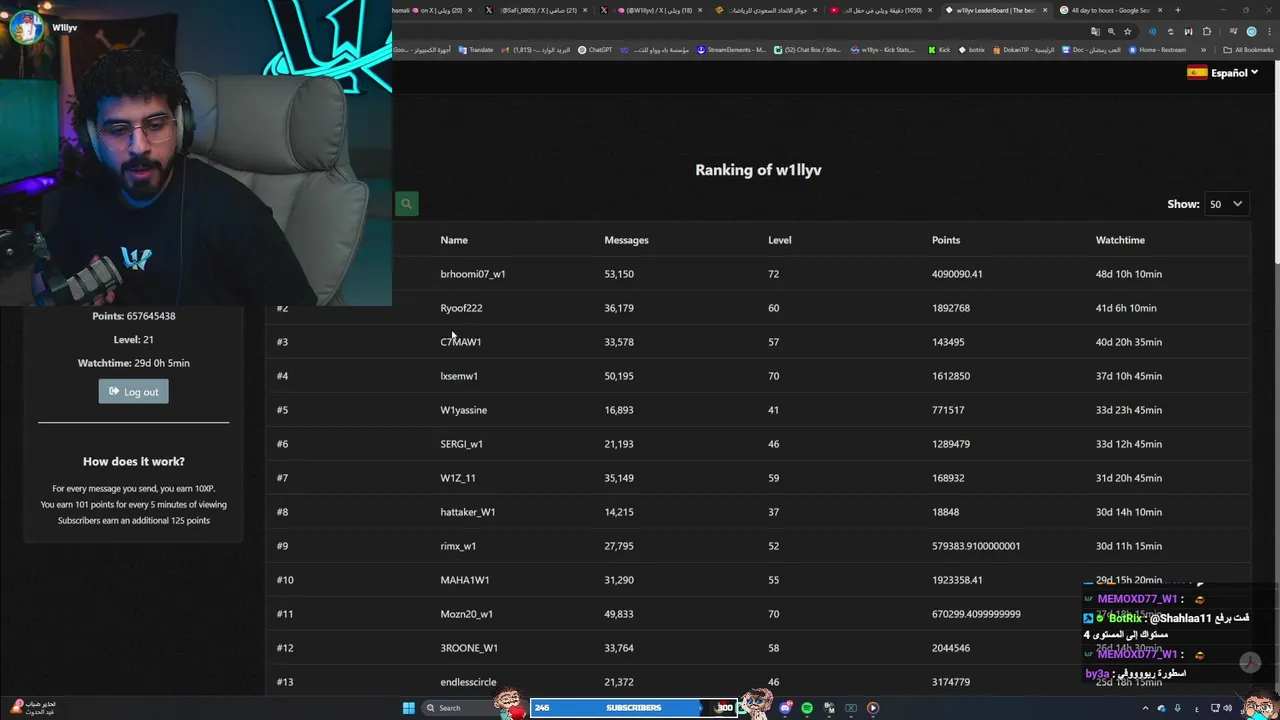1280x720 pixels.
Task: Select the W1yassine row name
Action: (463, 410)
